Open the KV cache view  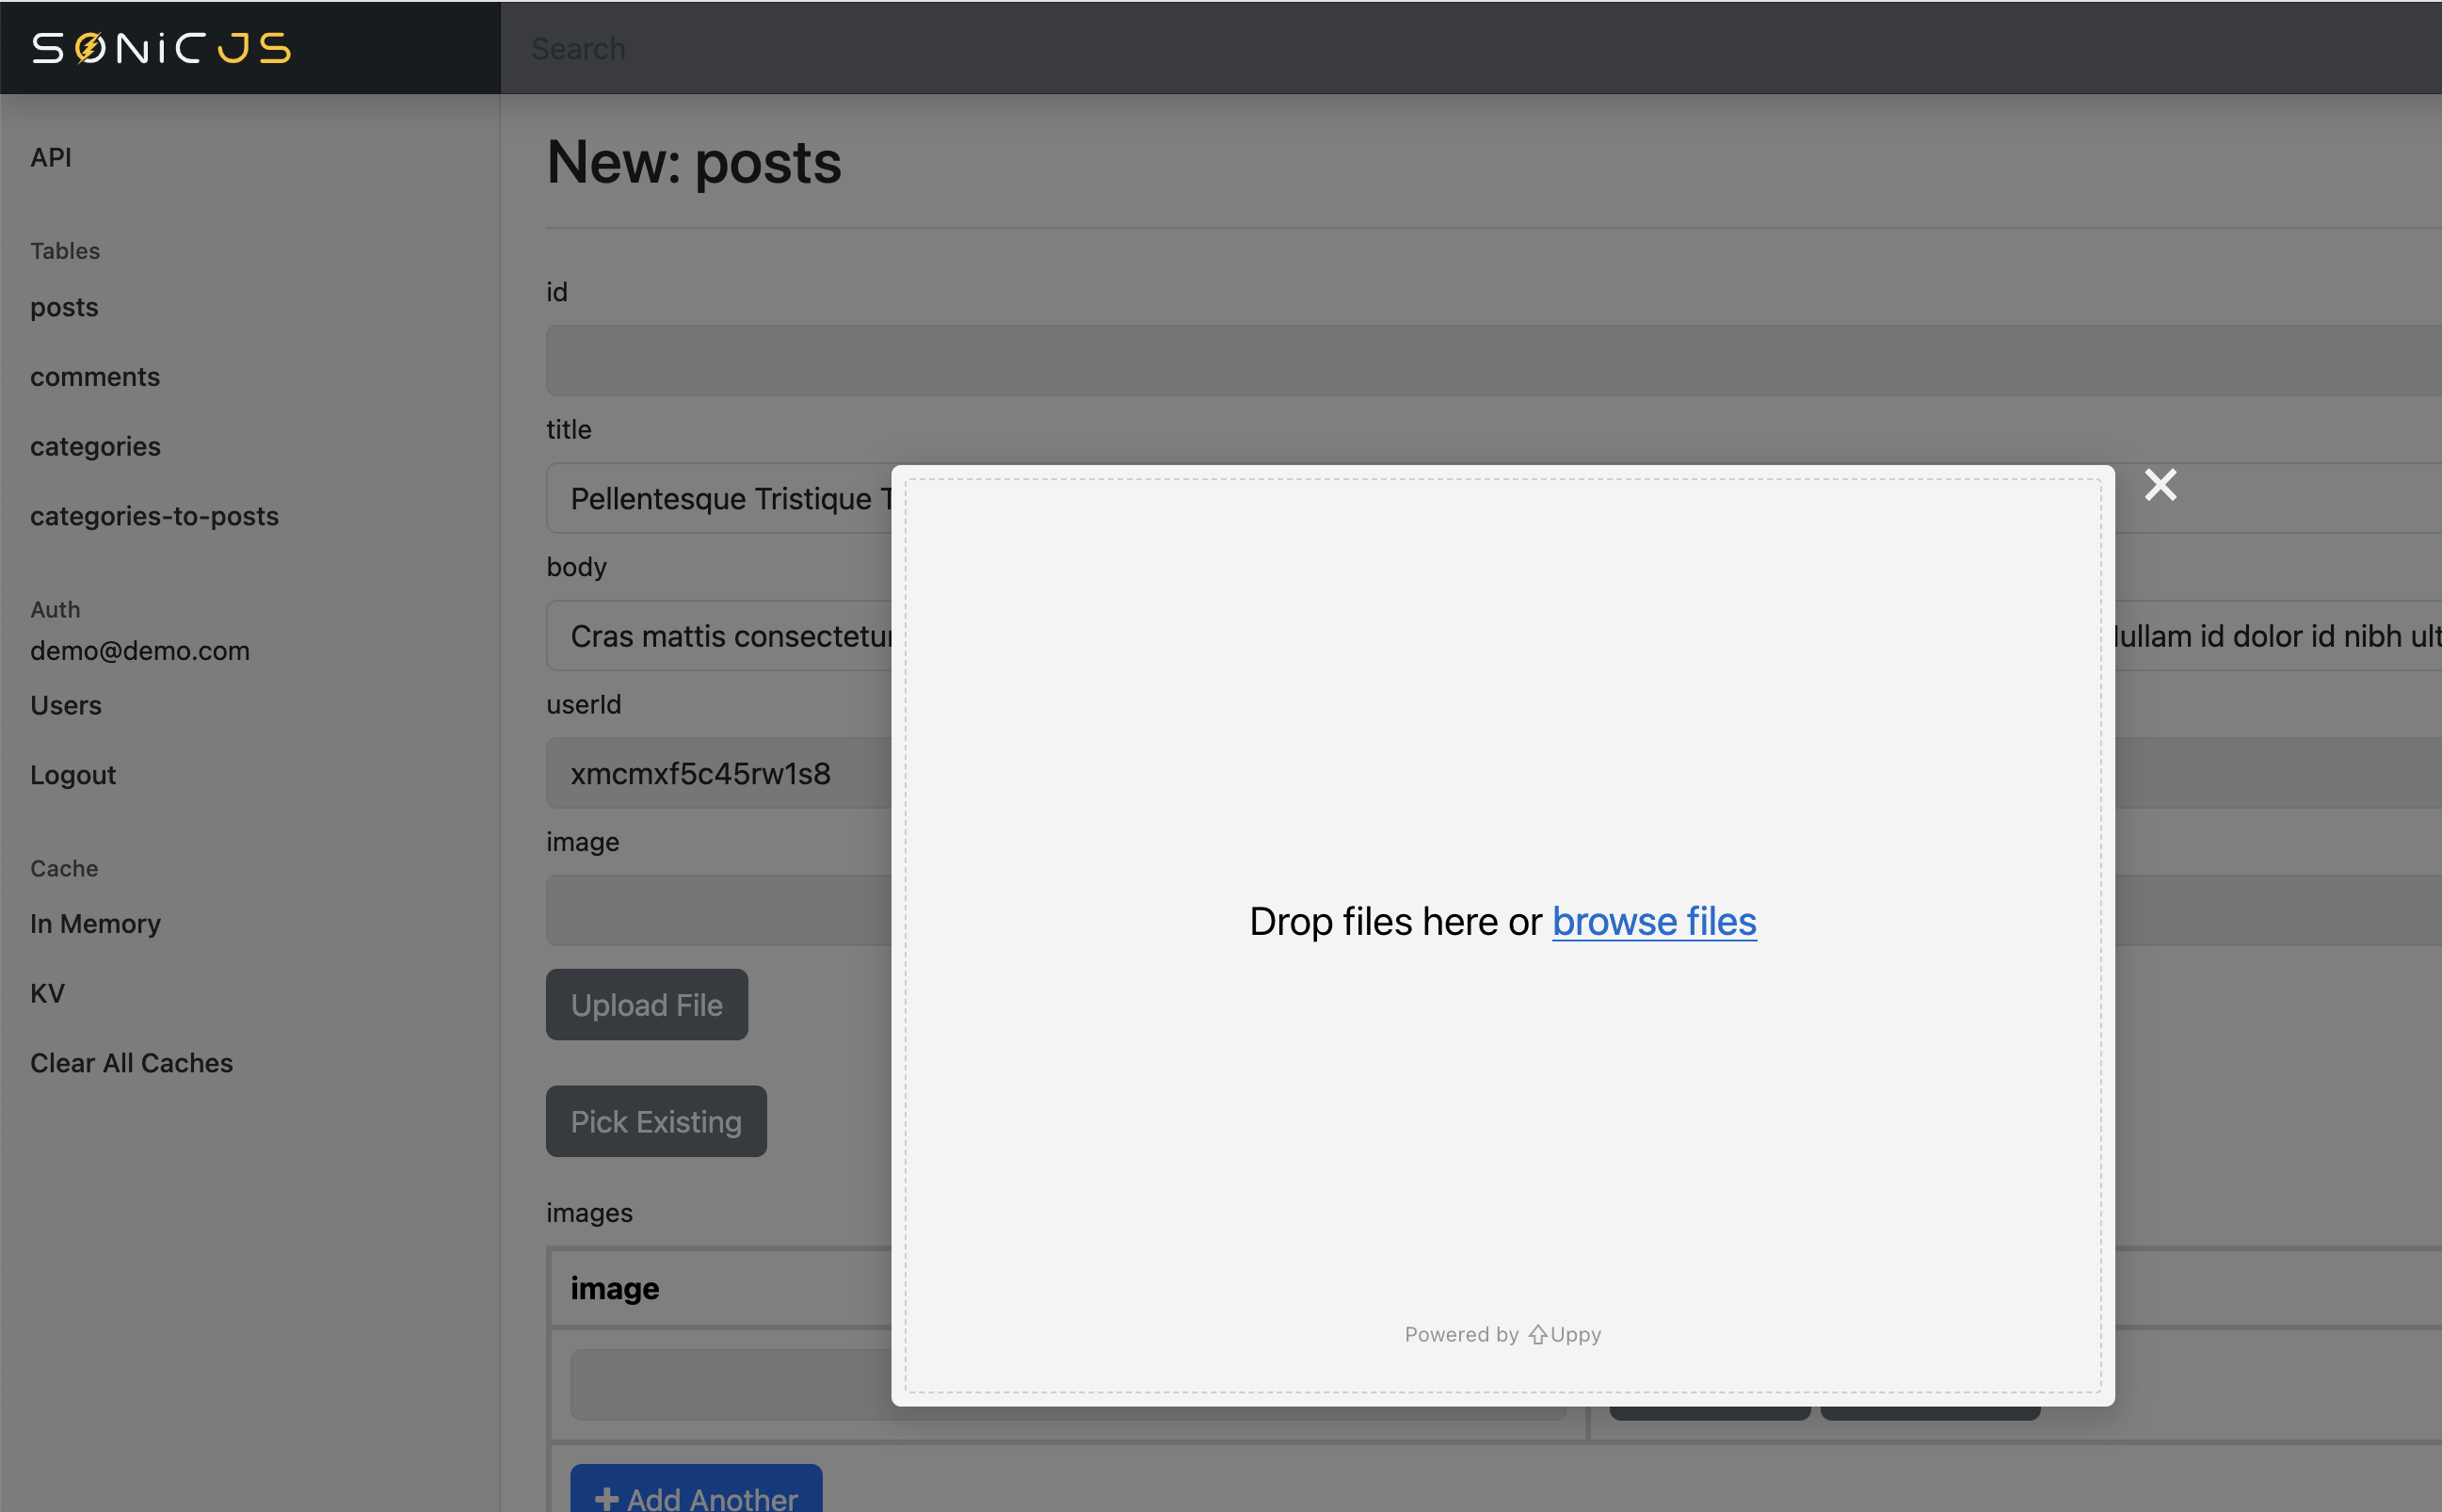coord(46,993)
